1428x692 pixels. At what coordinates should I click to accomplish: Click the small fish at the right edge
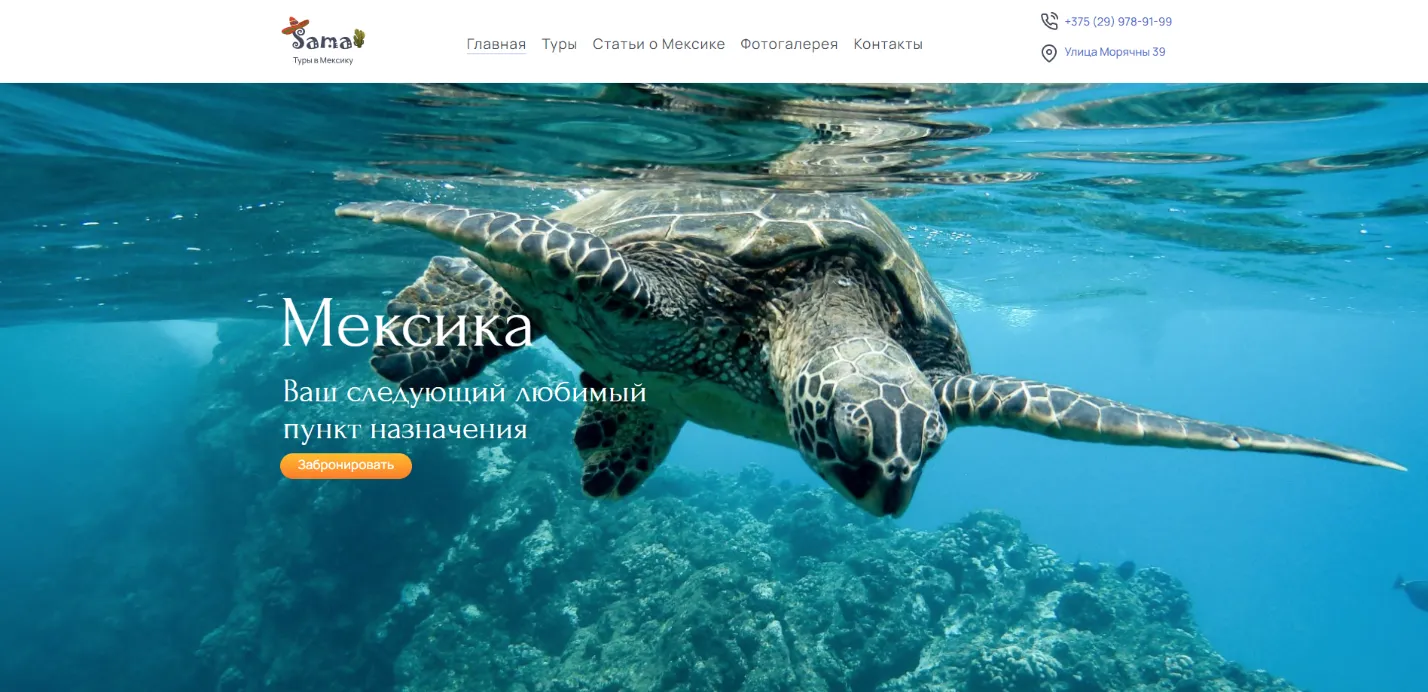click(1411, 592)
